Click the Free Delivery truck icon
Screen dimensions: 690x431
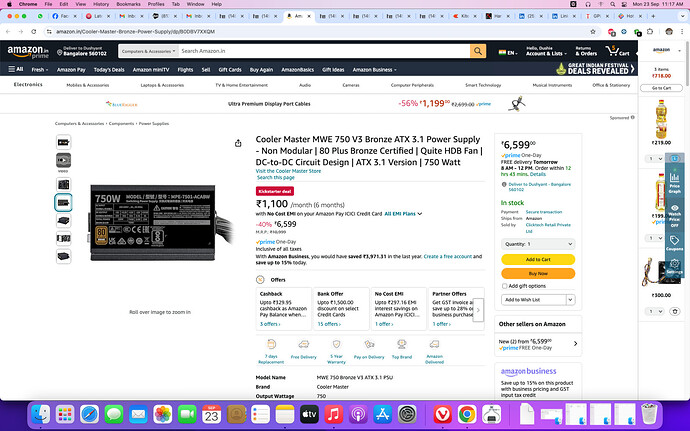(304, 344)
